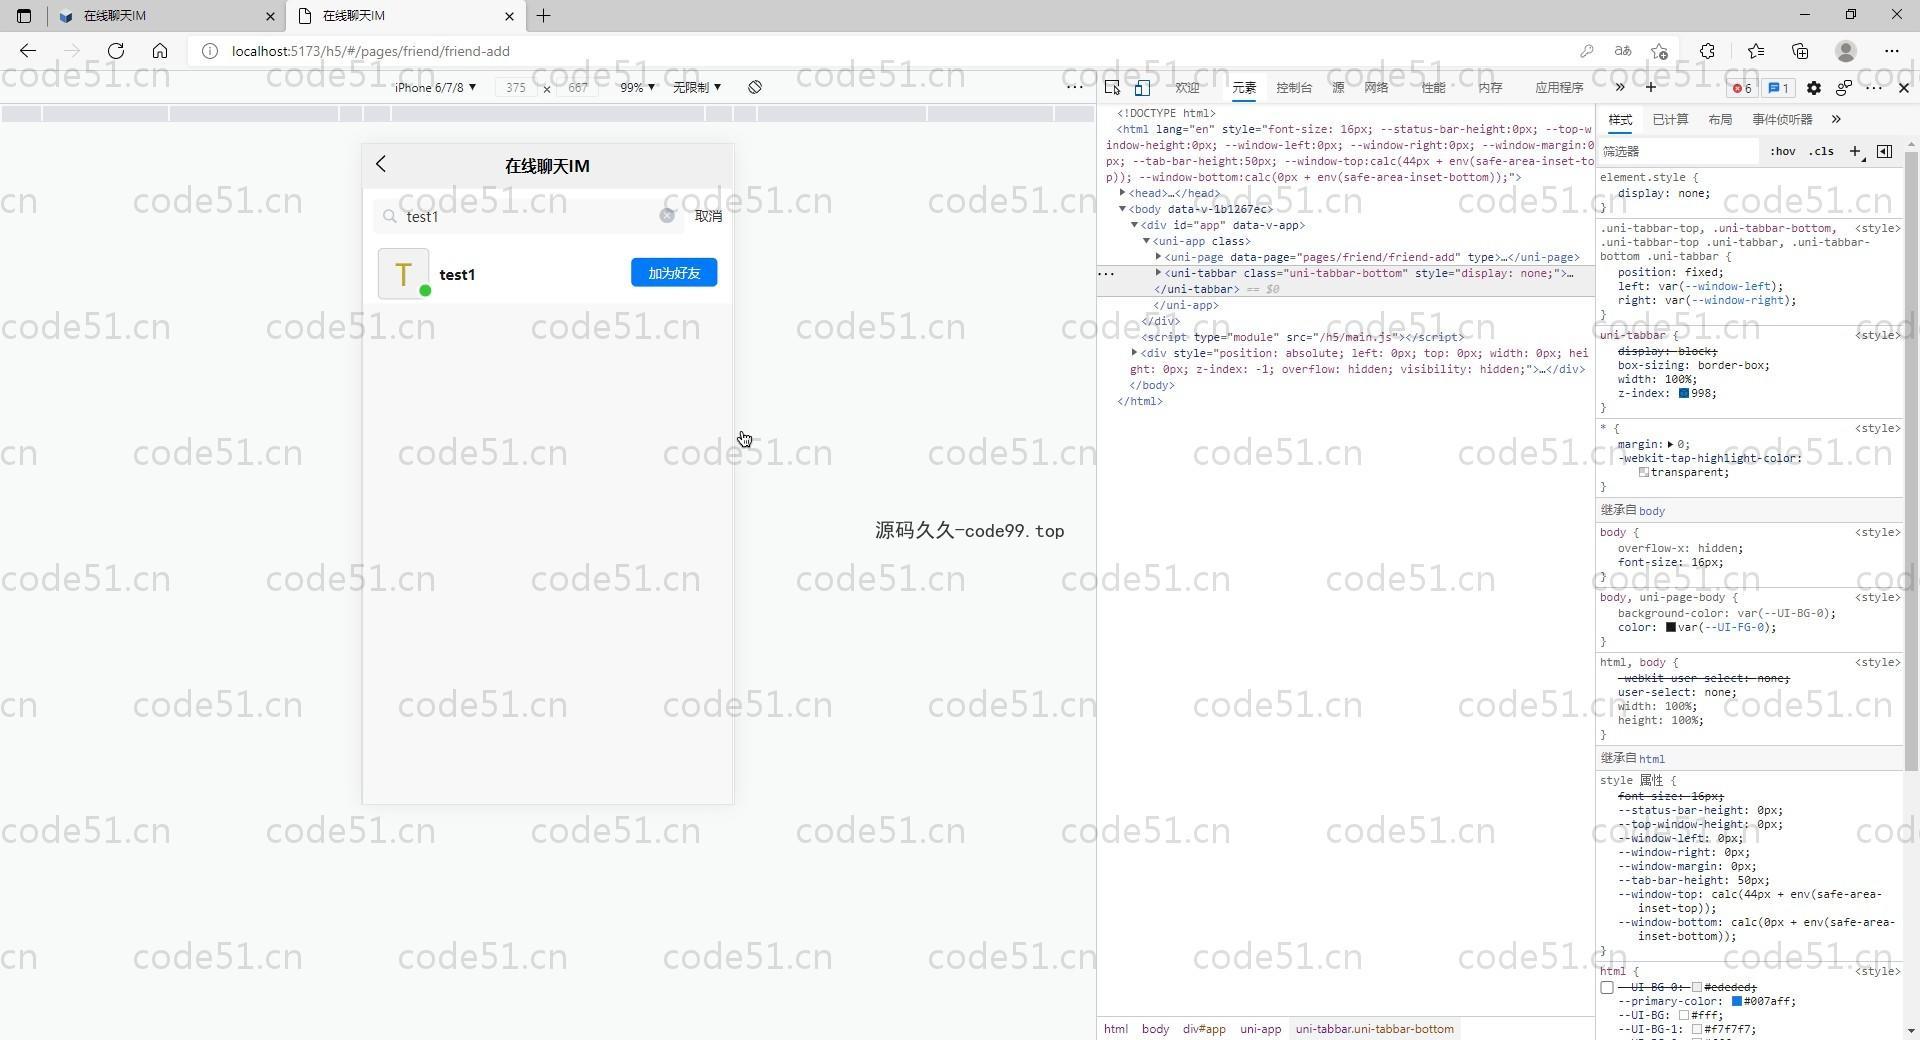Open the user profile avatar
1920x1040 pixels.
(1846, 51)
